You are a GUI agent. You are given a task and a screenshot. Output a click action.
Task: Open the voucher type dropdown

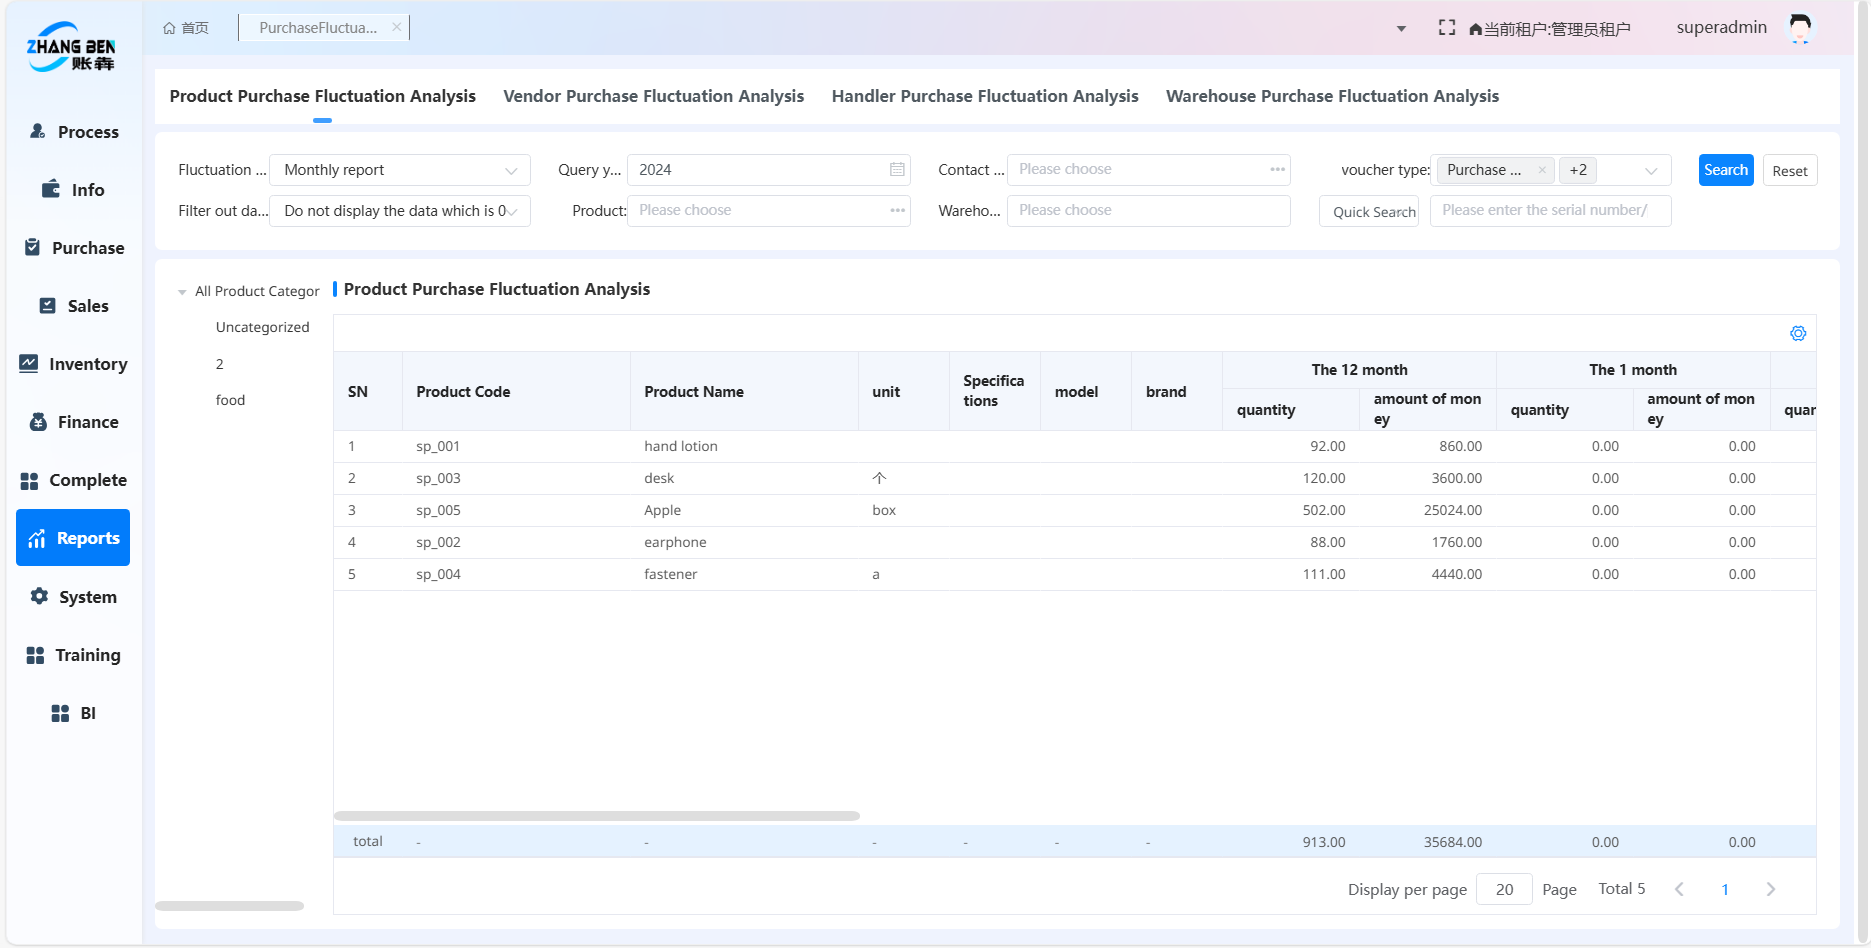click(x=1651, y=170)
